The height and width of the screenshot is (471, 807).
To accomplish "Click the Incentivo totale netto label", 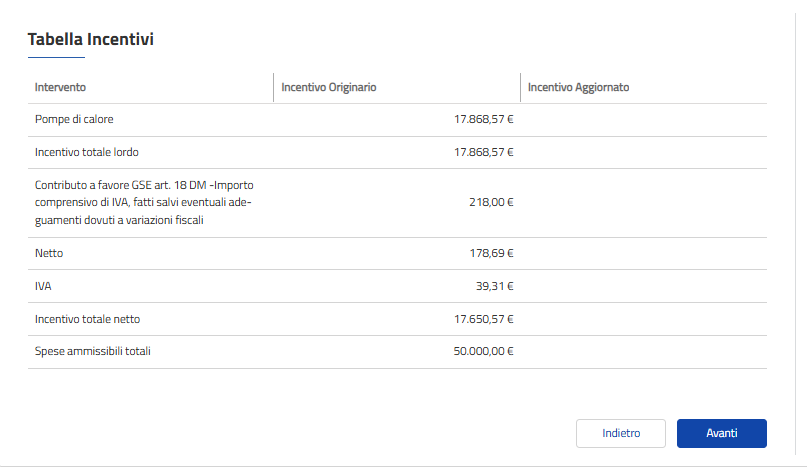I will (x=87, y=319).
